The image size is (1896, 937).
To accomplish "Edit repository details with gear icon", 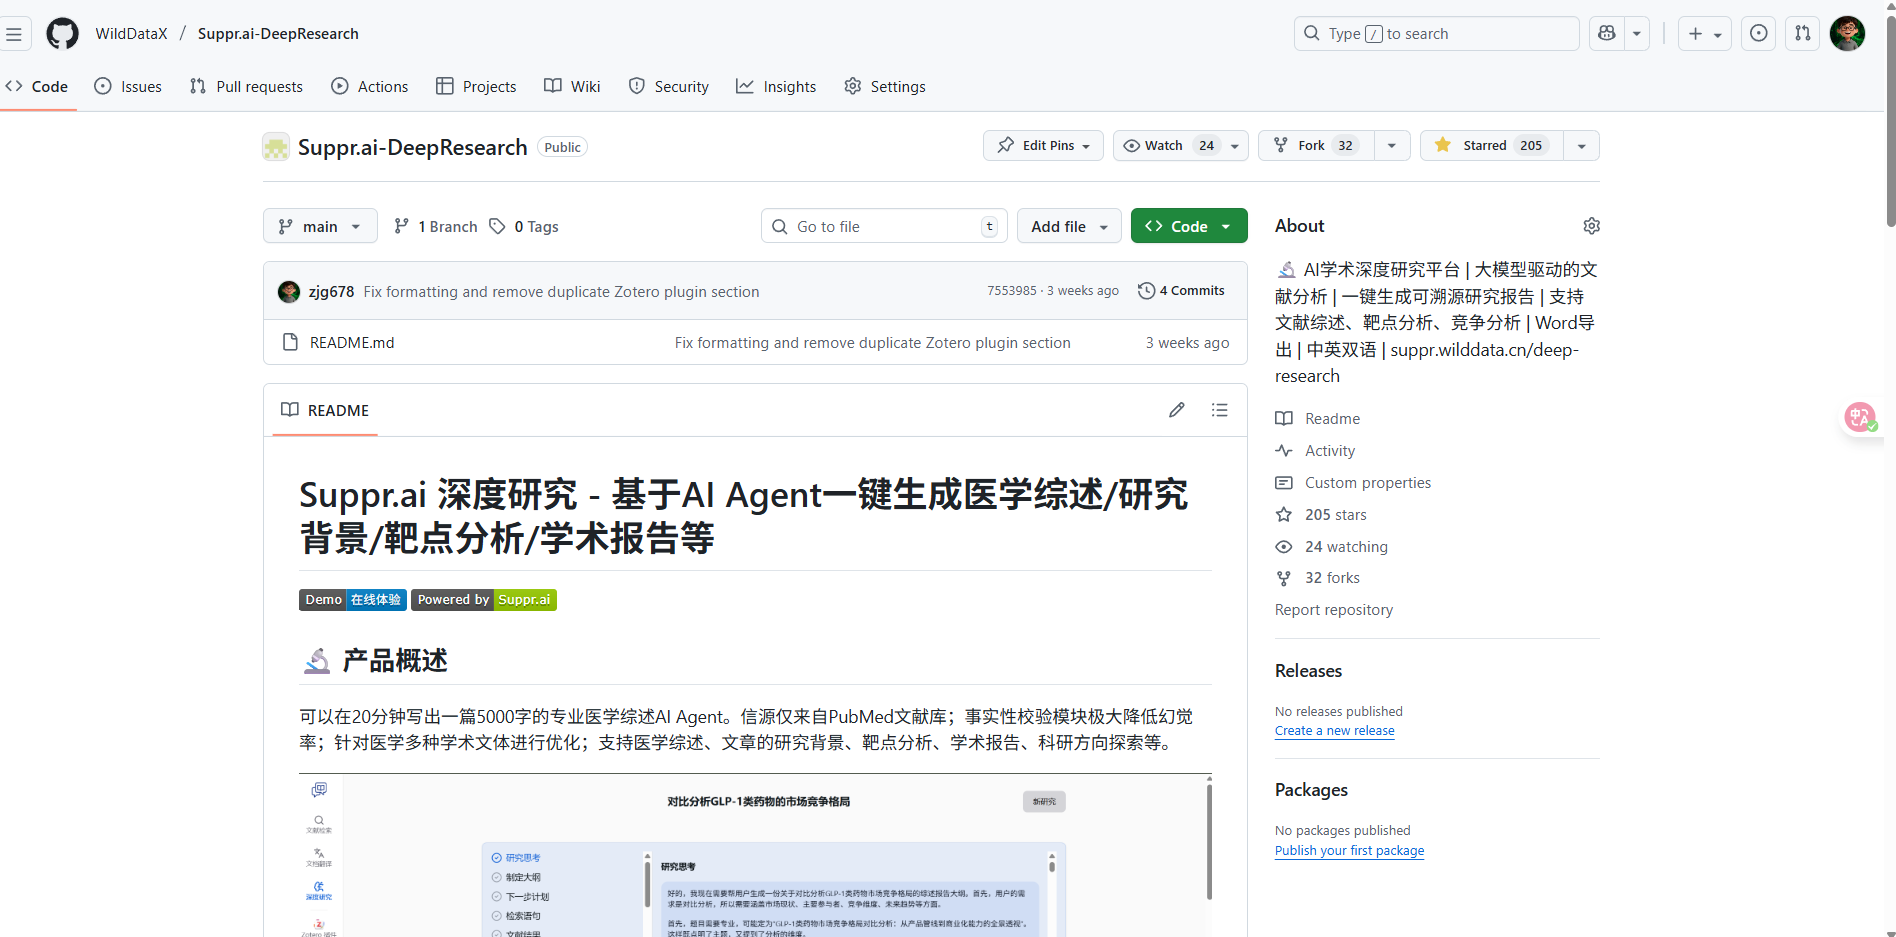I will [x=1591, y=226].
